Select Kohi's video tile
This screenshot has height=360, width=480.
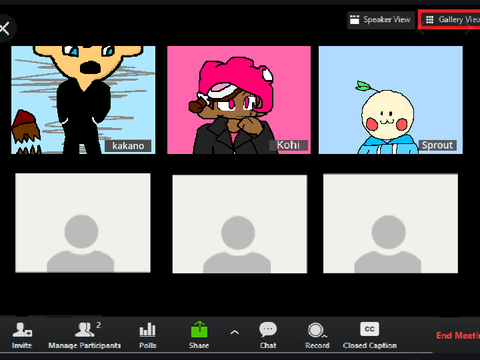[239, 100]
